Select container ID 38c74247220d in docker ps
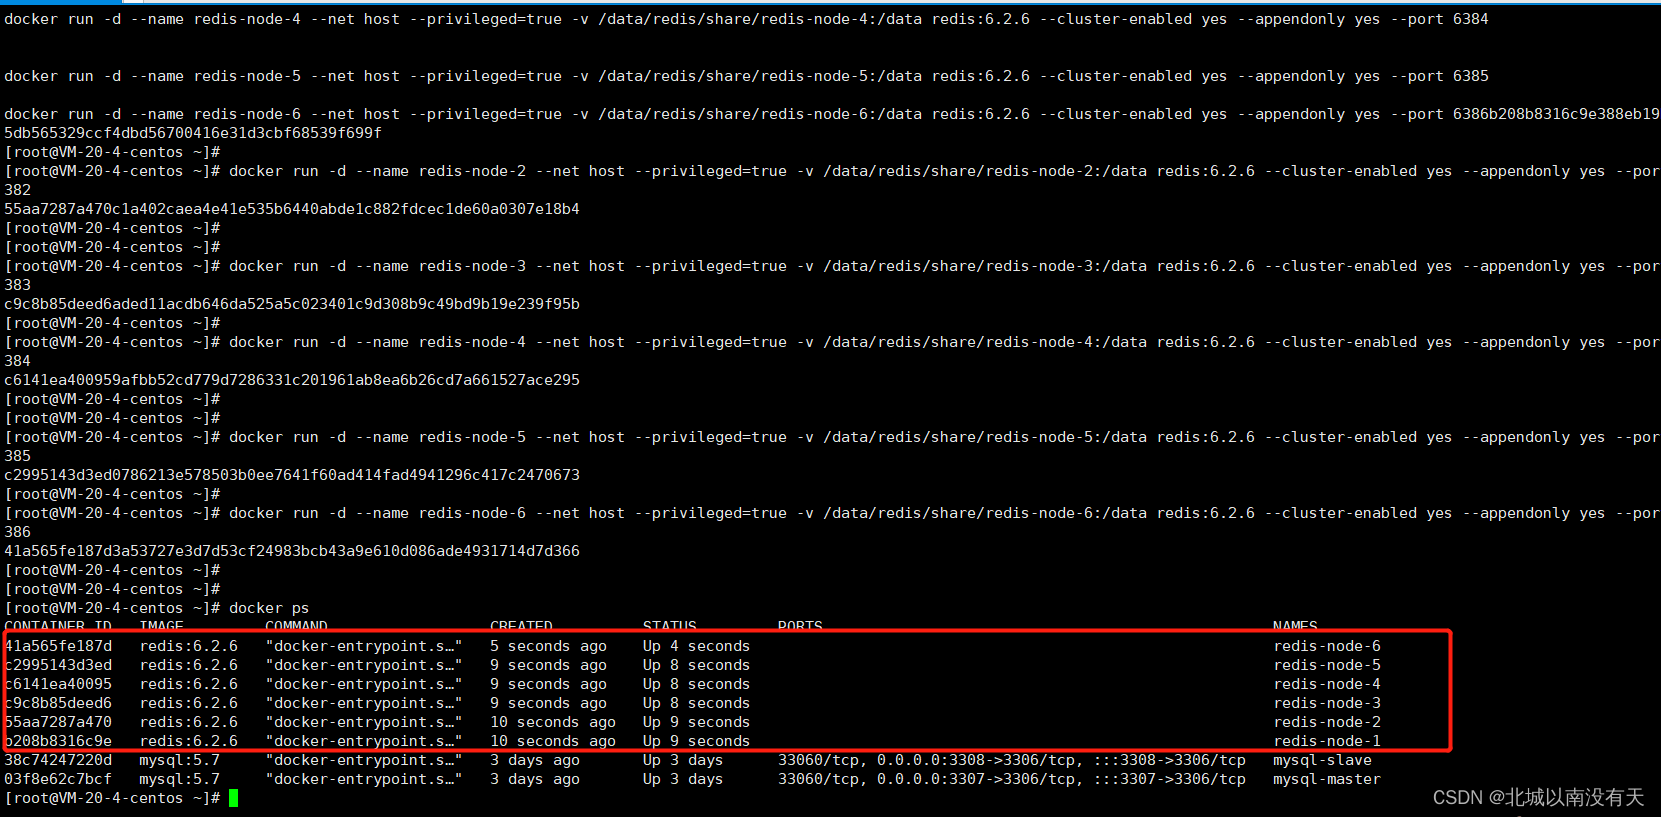 [x=58, y=760]
